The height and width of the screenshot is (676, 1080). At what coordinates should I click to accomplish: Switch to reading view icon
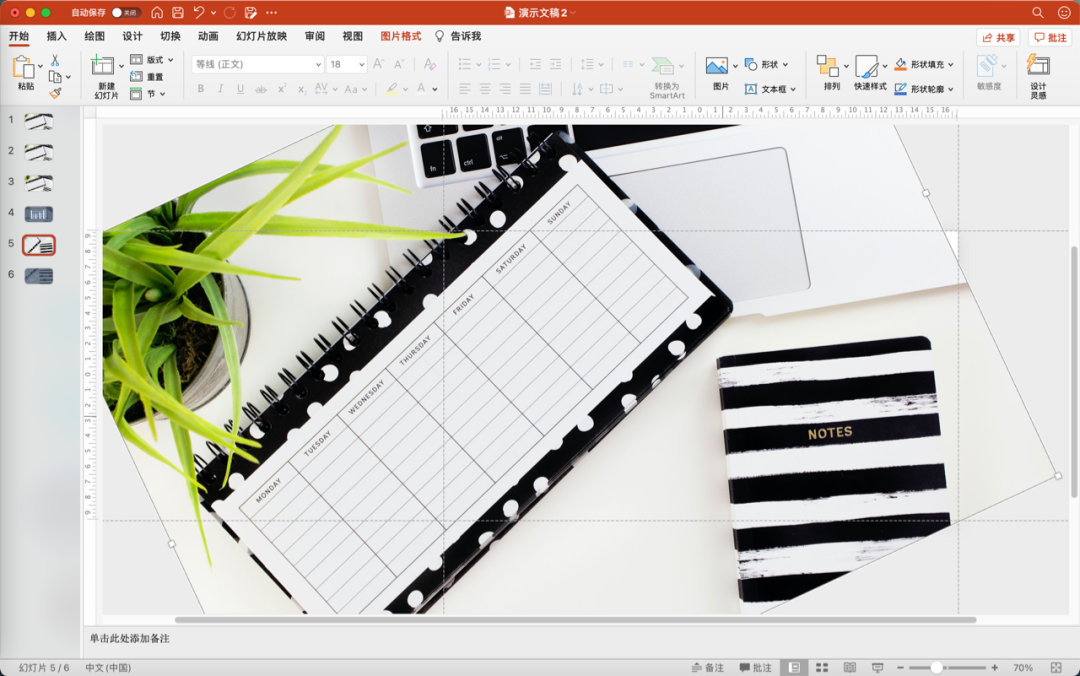[x=850, y=667]
